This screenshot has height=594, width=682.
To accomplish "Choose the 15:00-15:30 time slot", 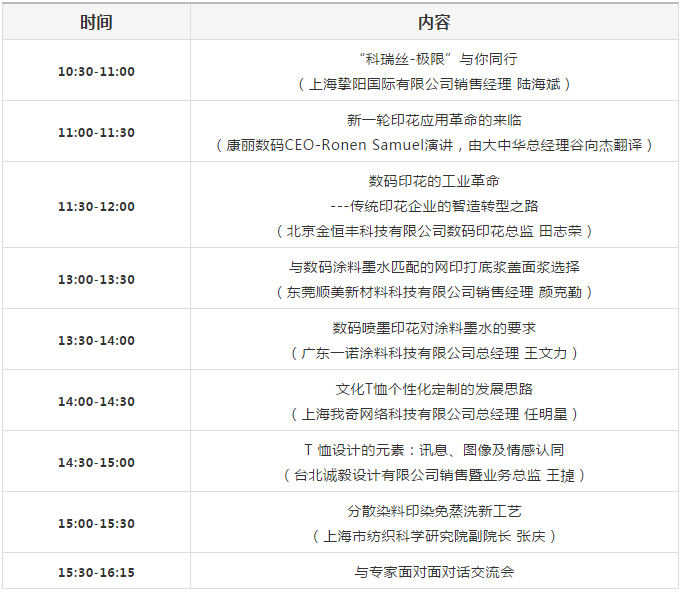I will click(96, 523).
